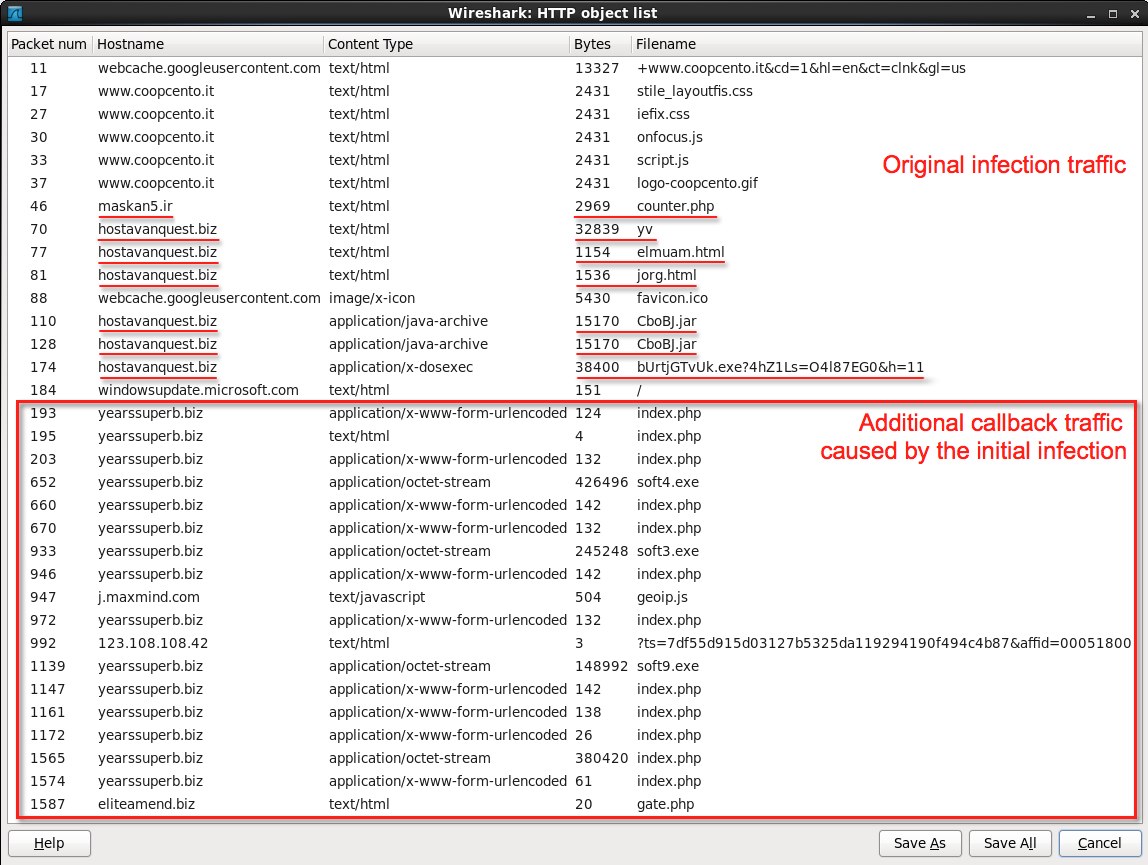This screenshot has width=1148, height=865.
Task: Select the soft3.exe row
Action: [574, 551]
